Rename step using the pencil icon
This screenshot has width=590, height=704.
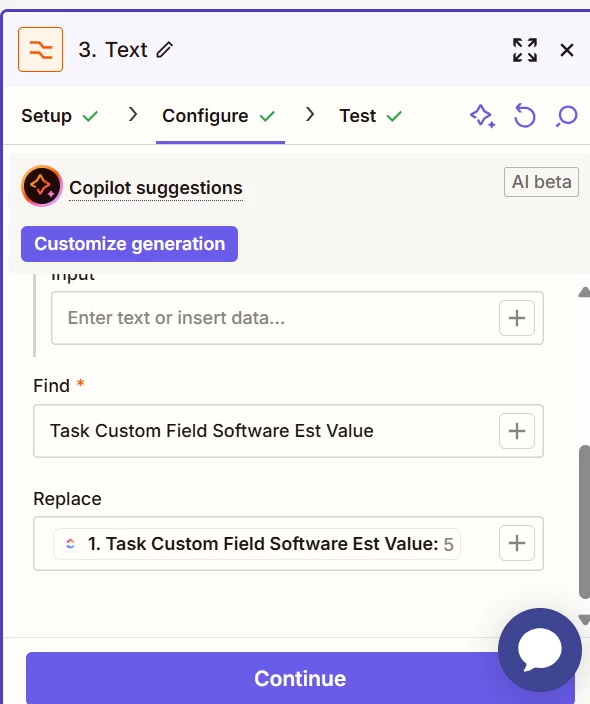165,49
